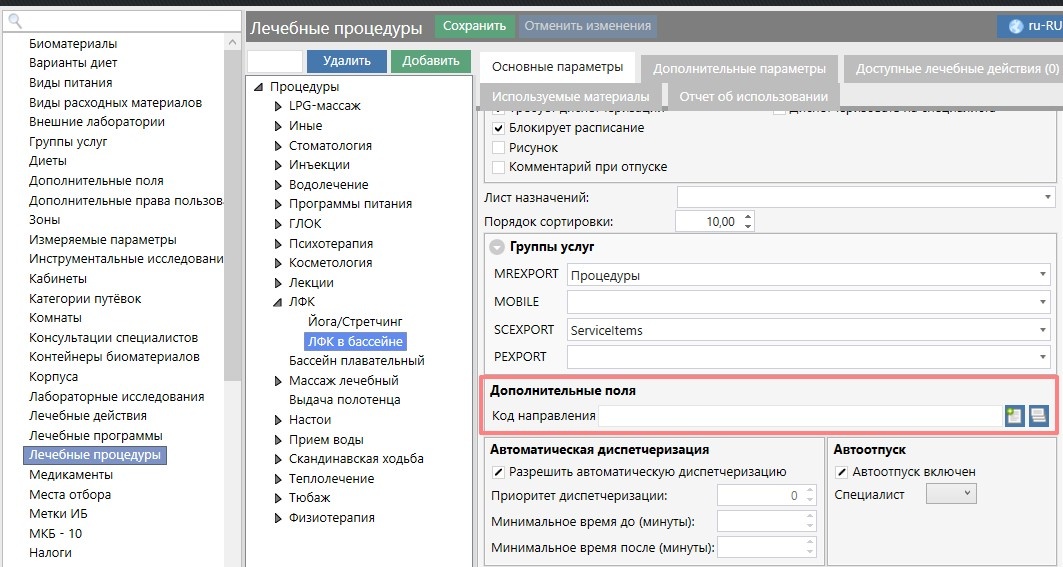1063x567 pixels.
Task: Open the Используемые материалы tab
Action: click(570, 97)
